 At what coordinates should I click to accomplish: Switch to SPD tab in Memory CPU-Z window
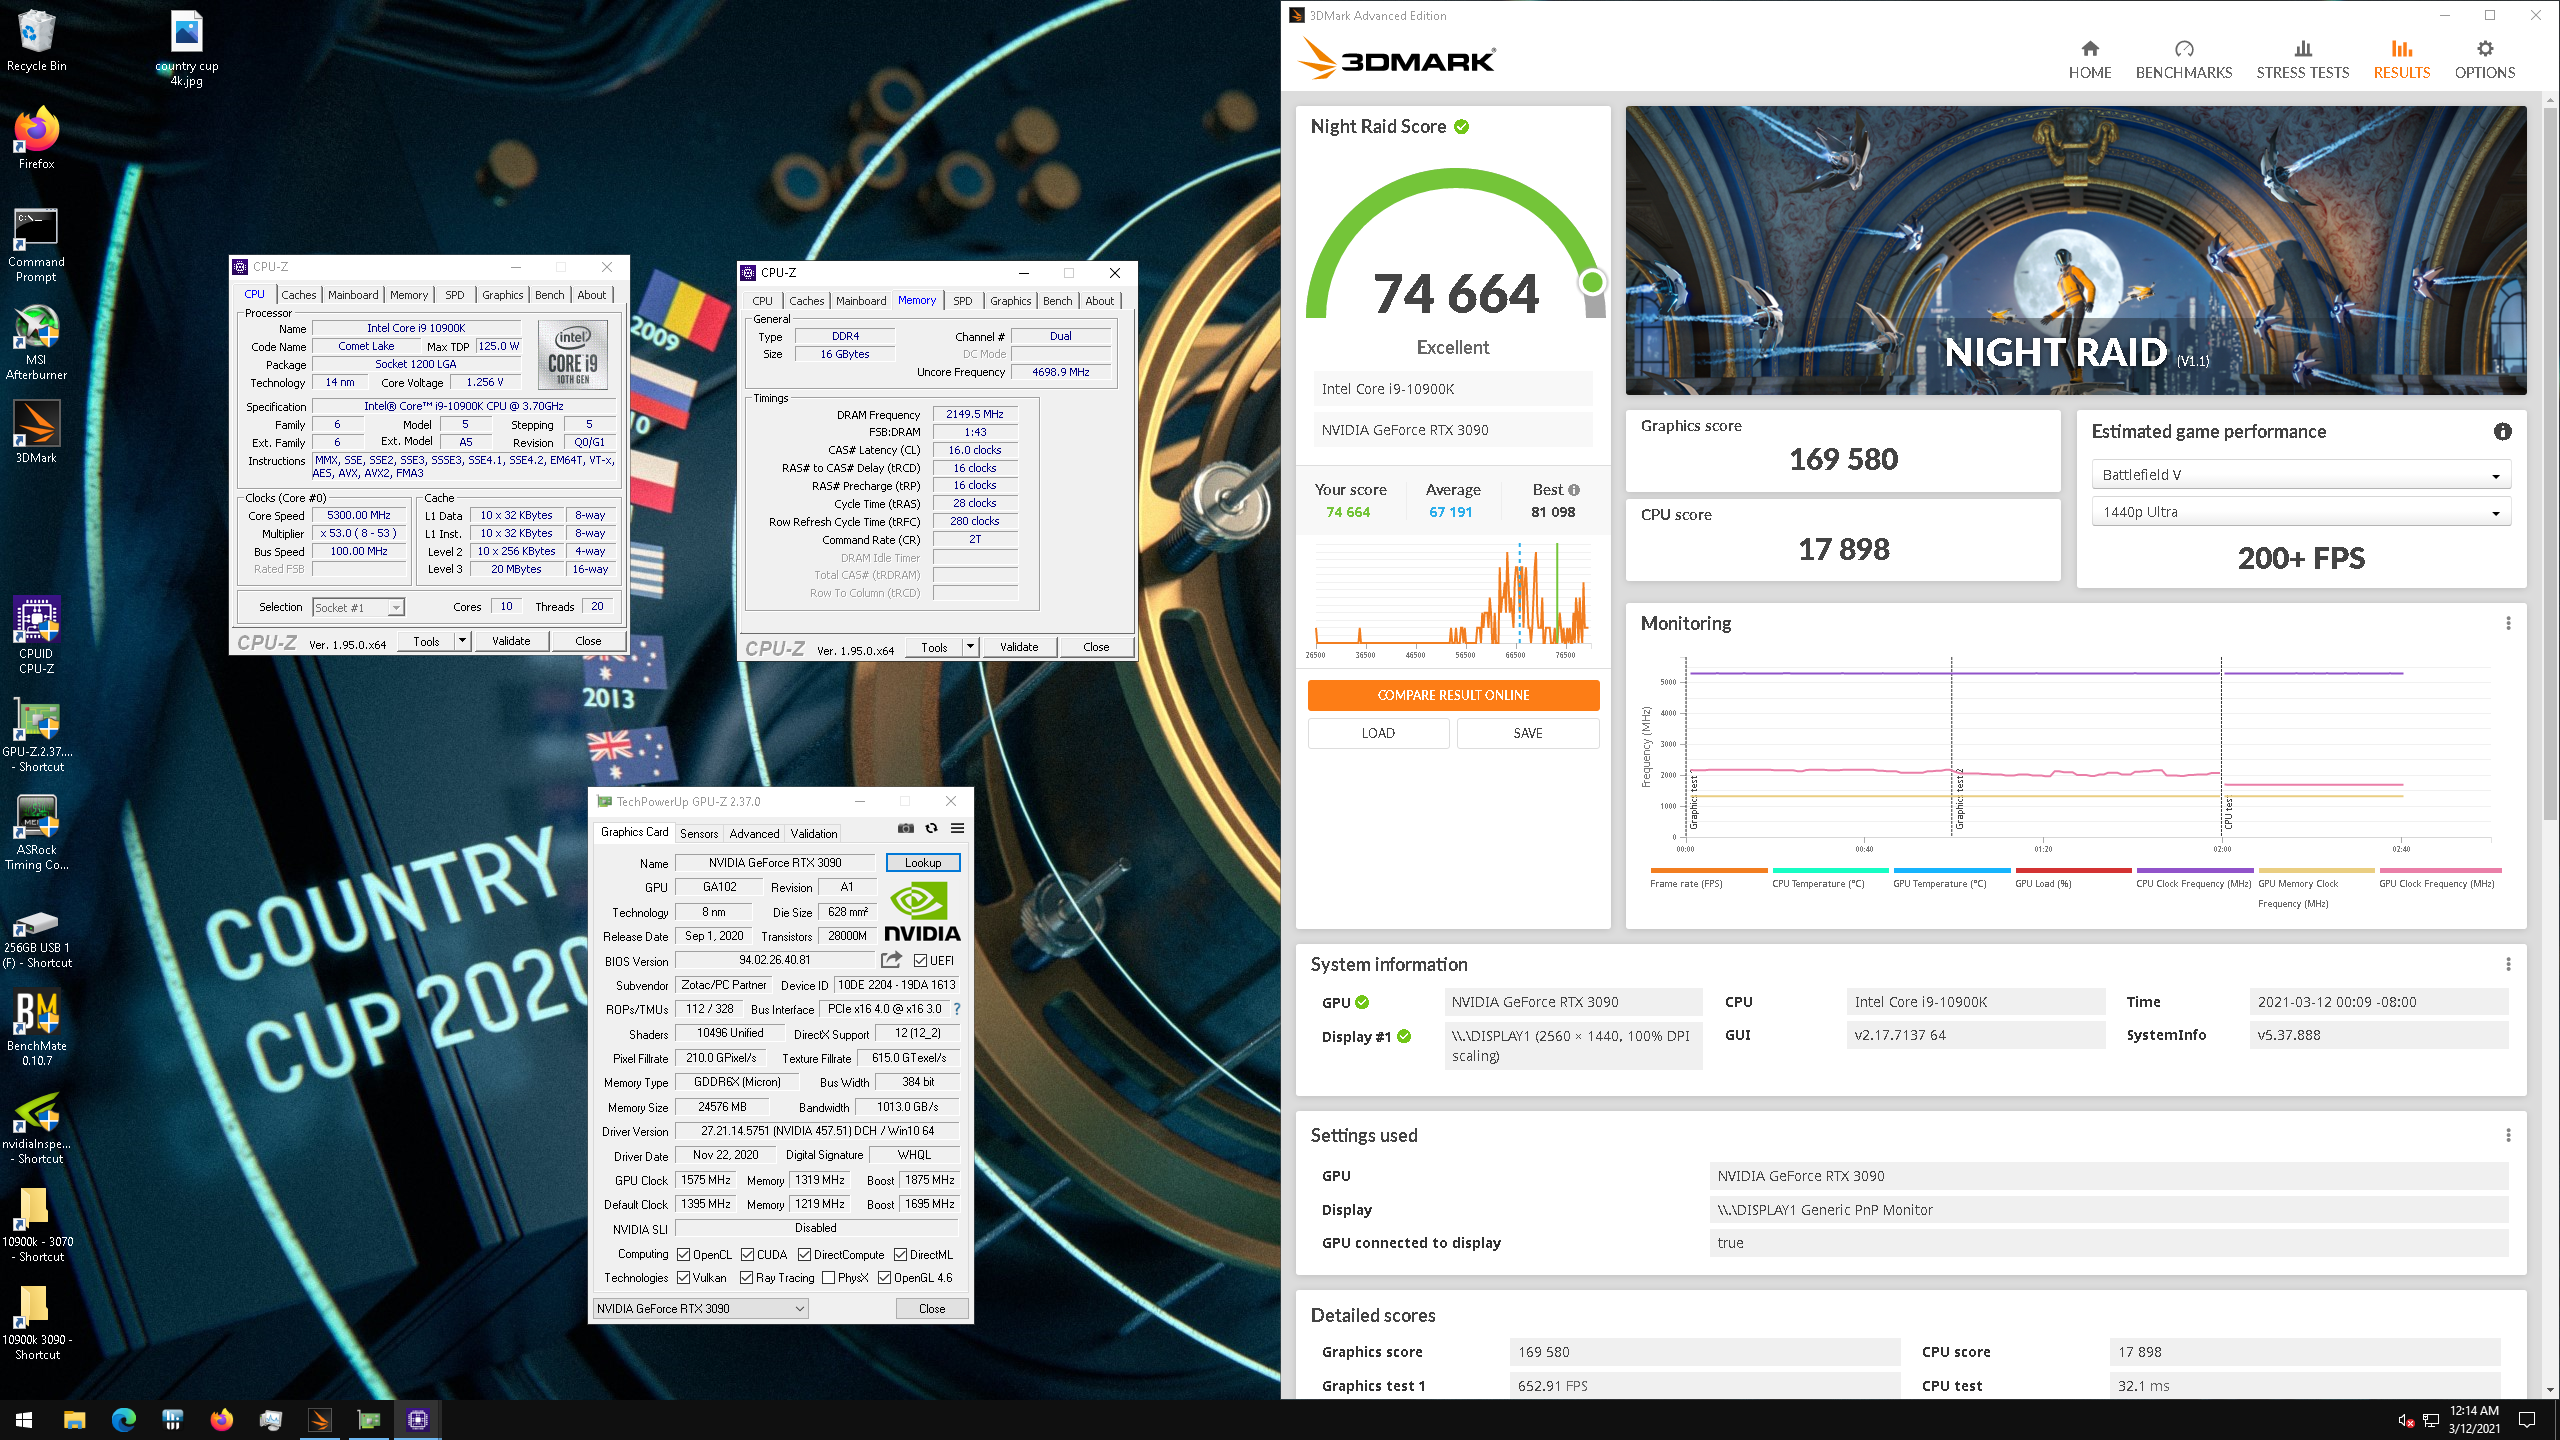962,301
